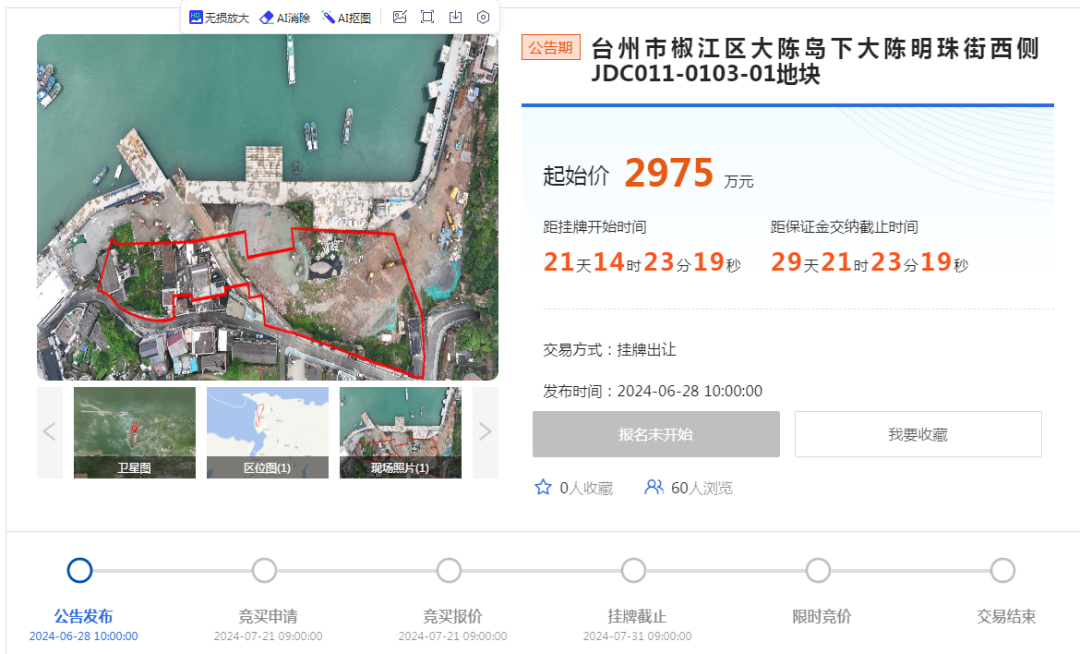The width and height of the screenshot is (1080, 654).
Task: Click the starting price 2975 value
Action: pyautogui.click(x=669, y=173)
